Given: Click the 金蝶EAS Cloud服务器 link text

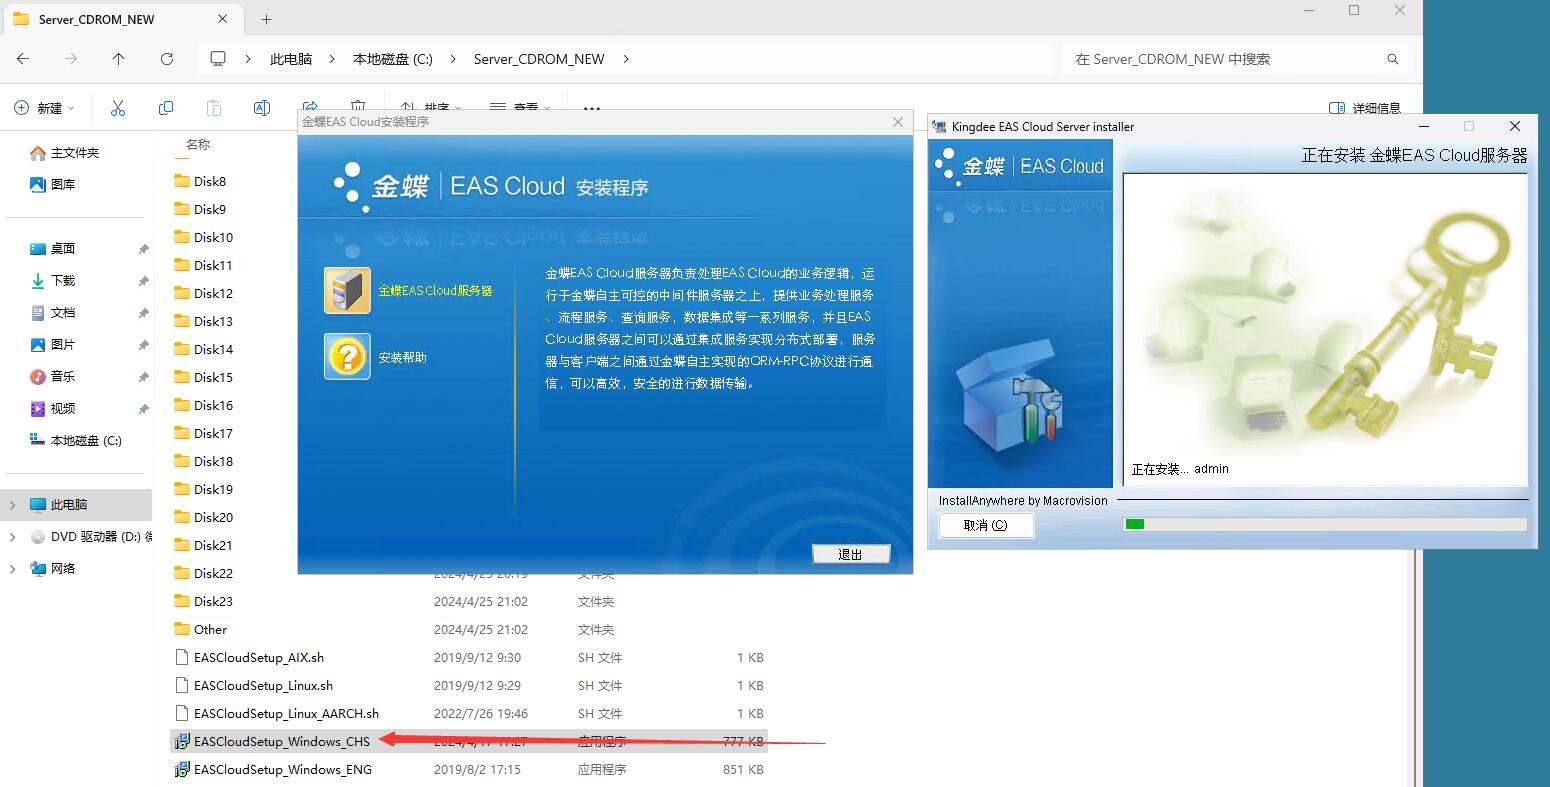Looking at the screenshot, I should coord(435,291).
